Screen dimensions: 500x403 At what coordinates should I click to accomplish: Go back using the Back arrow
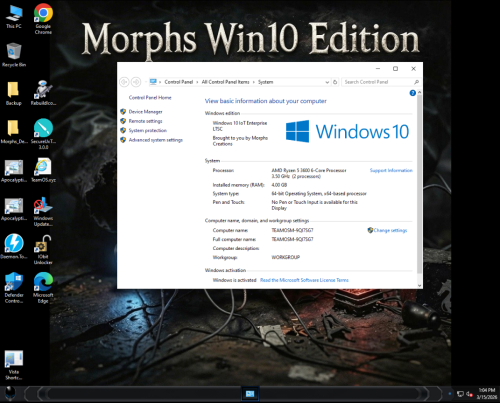124,82
